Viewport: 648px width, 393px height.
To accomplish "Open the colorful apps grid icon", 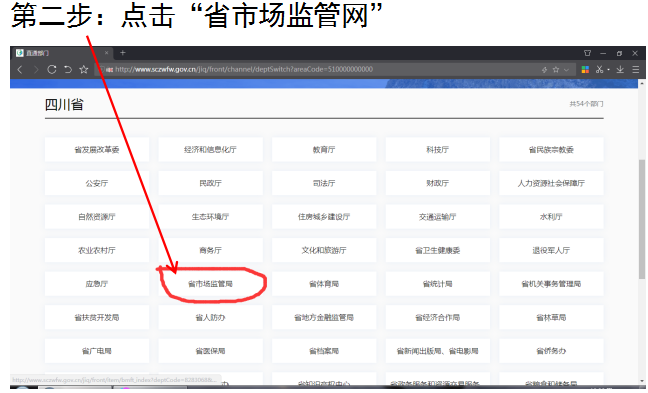I will click(x=585, y=69).
